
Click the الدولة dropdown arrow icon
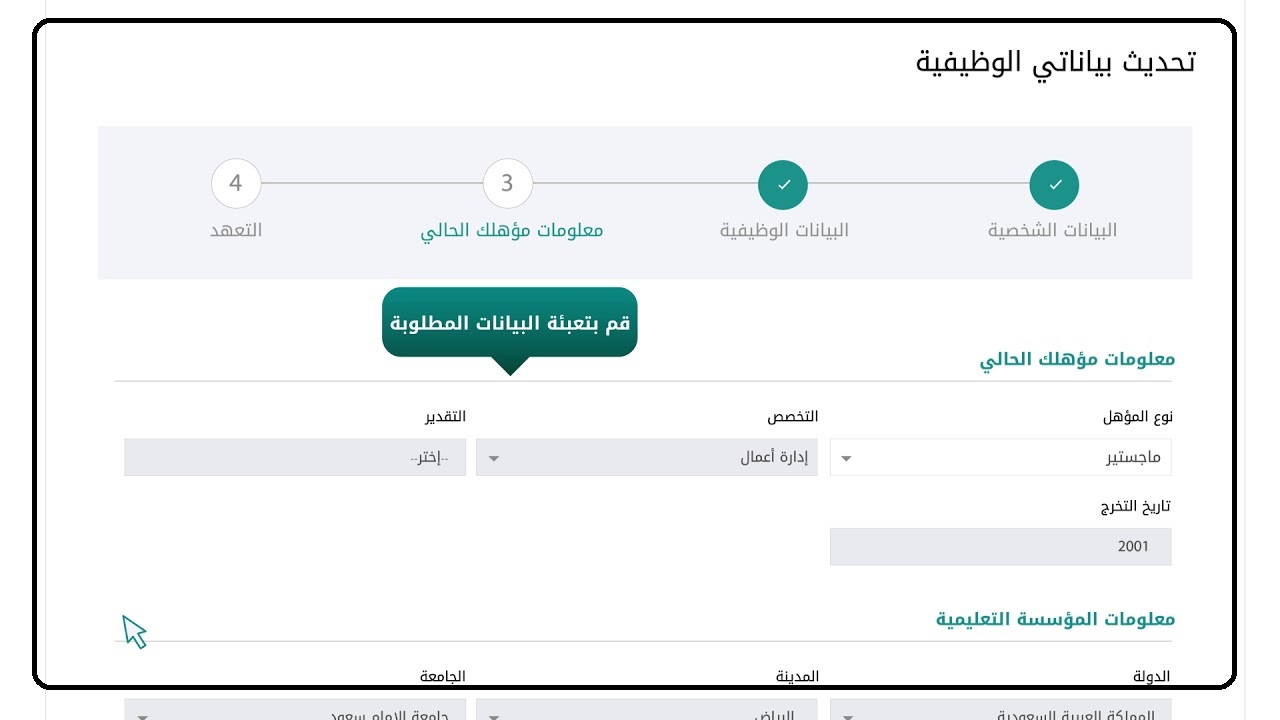coord(846,716)
